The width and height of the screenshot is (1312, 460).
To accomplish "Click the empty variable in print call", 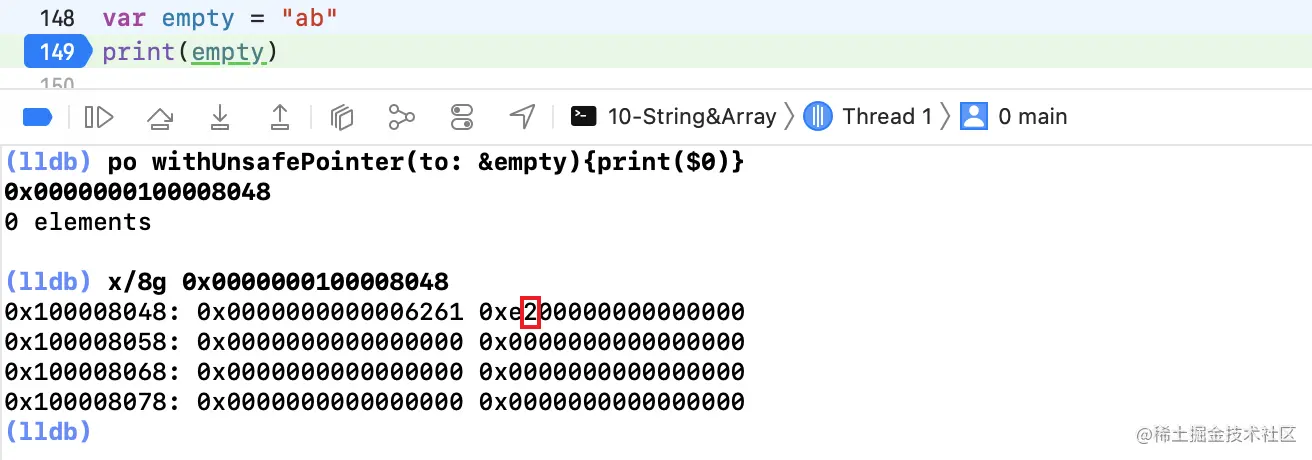I will click(x=228, y=51).
